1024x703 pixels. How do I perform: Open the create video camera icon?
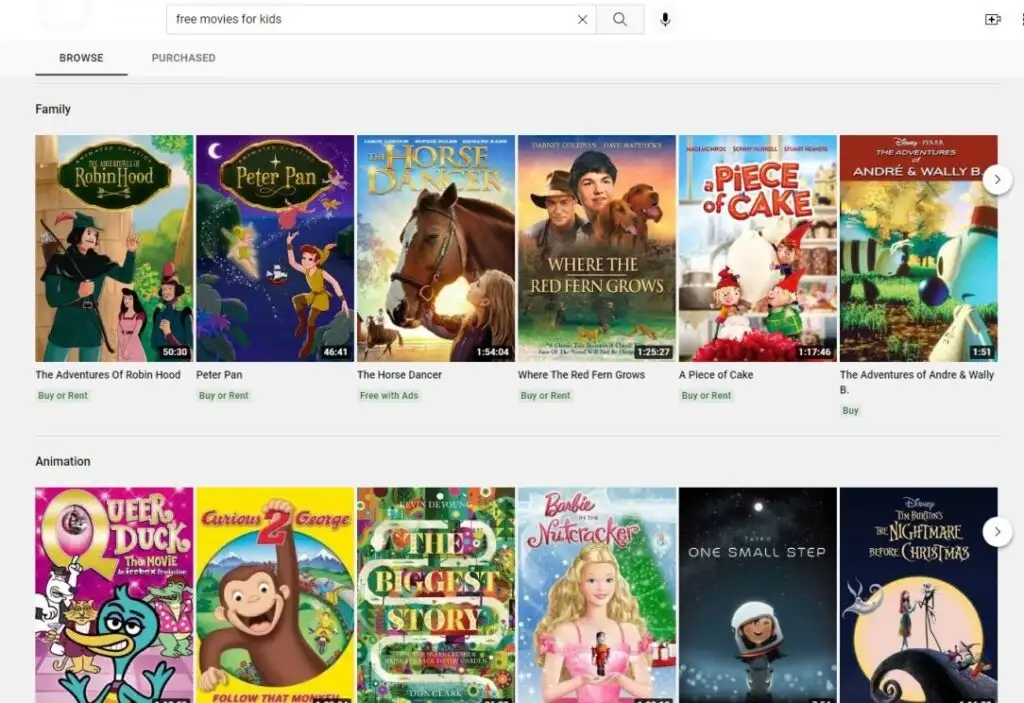tap(993, 20)
